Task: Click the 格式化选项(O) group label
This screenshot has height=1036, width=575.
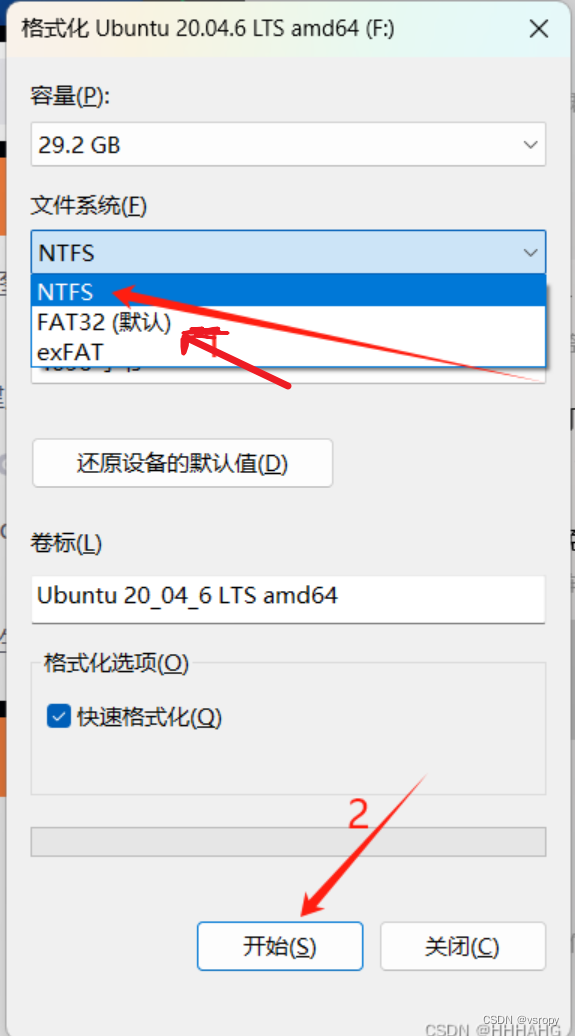Action: (x=116, y=663)
